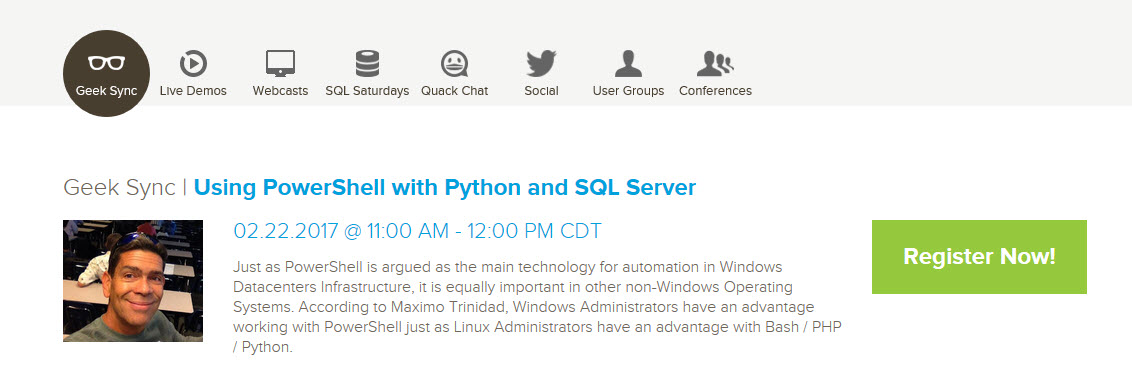Navigate to User Groups text label
Image resolution: width=1132 pixels, height=368 pixels.
628,91
